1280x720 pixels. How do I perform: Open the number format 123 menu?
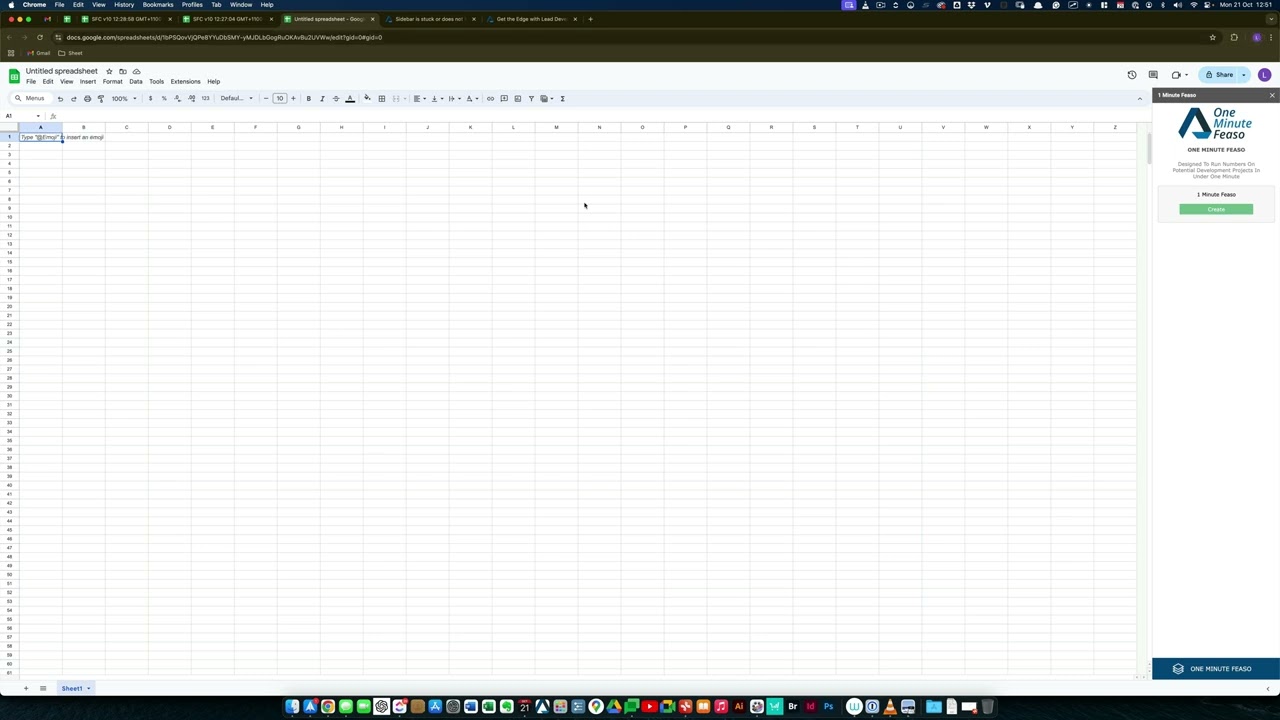pyautogui.click(x=205, y=98)
